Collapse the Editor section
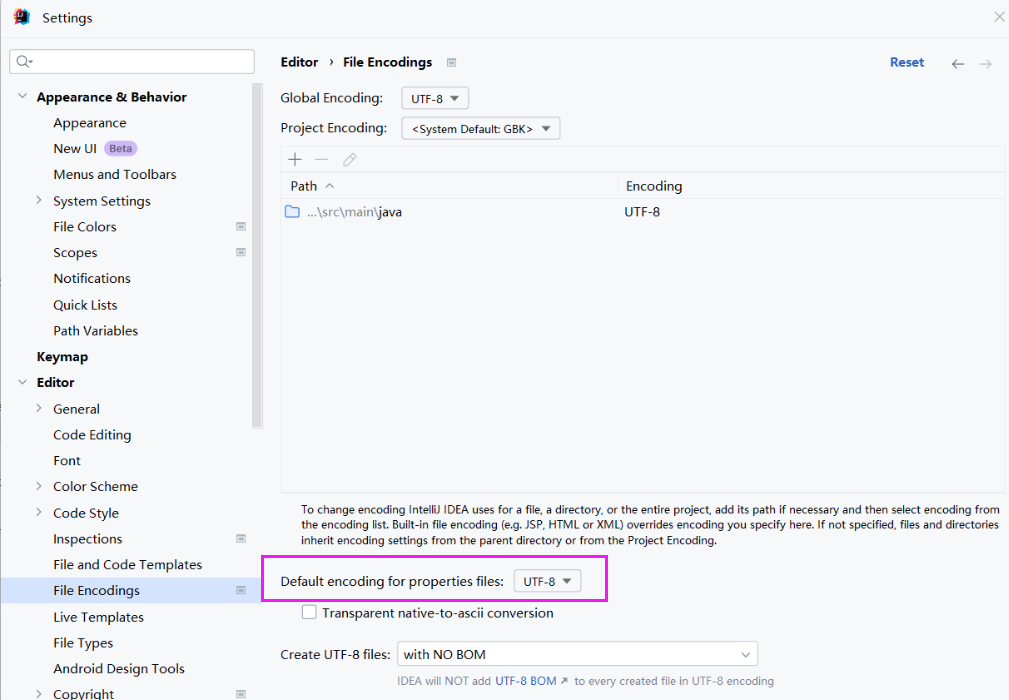 (x=23, y=382)
